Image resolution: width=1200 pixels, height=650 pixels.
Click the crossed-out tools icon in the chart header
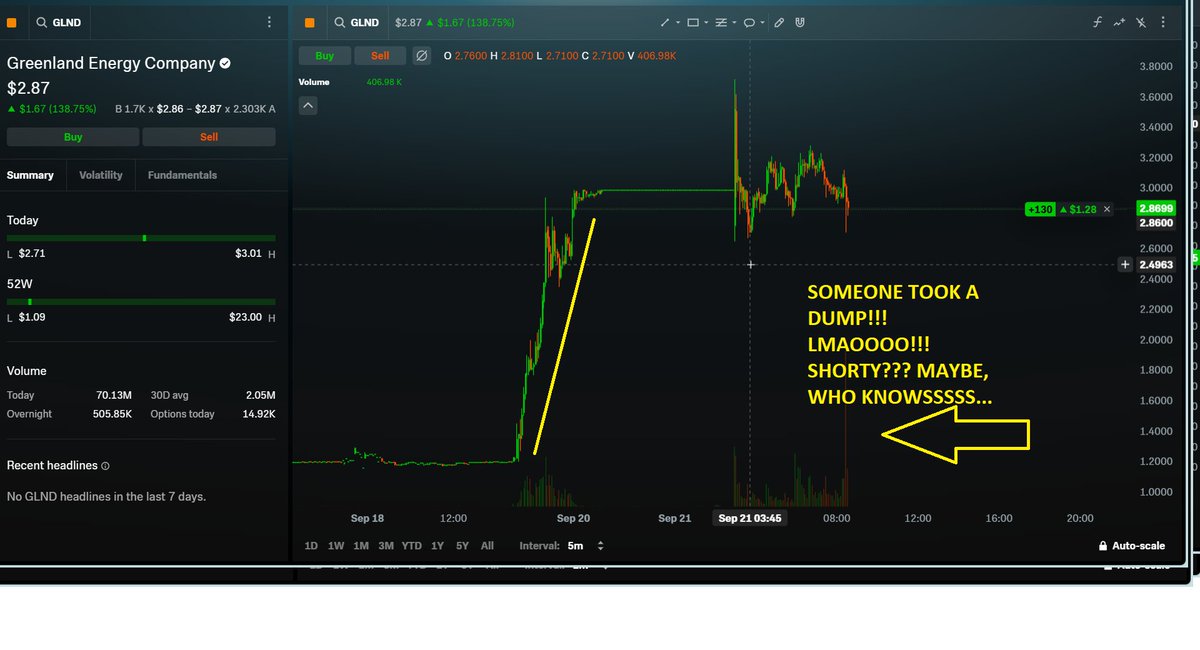tap(1142, 22)
